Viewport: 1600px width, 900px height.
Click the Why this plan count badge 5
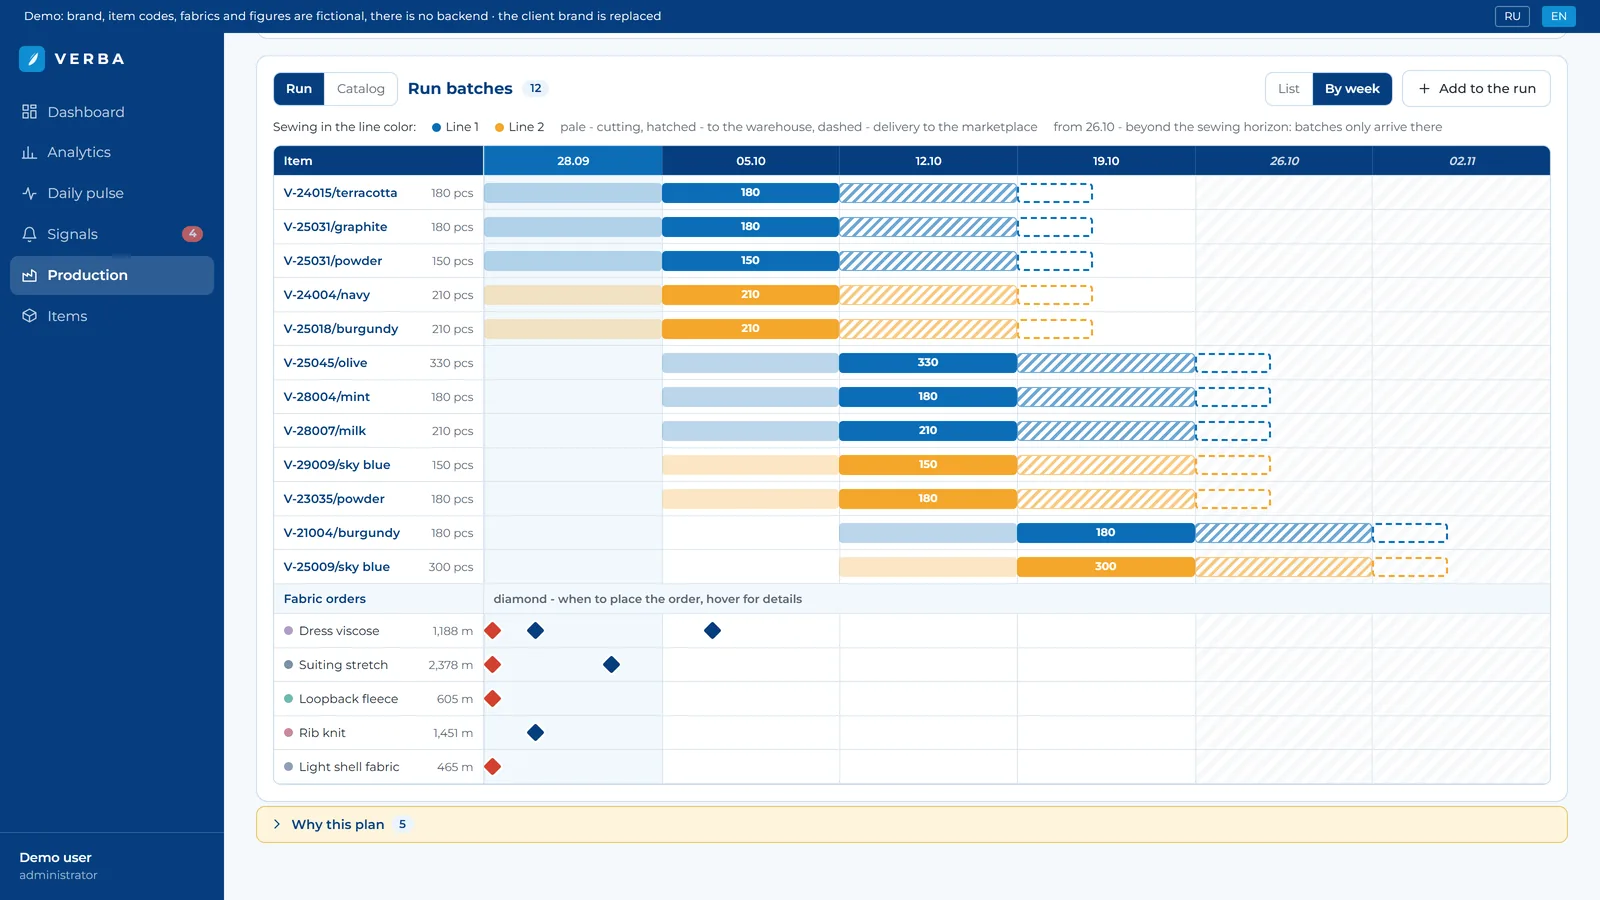pyautogui.click(x=402, y=825)
